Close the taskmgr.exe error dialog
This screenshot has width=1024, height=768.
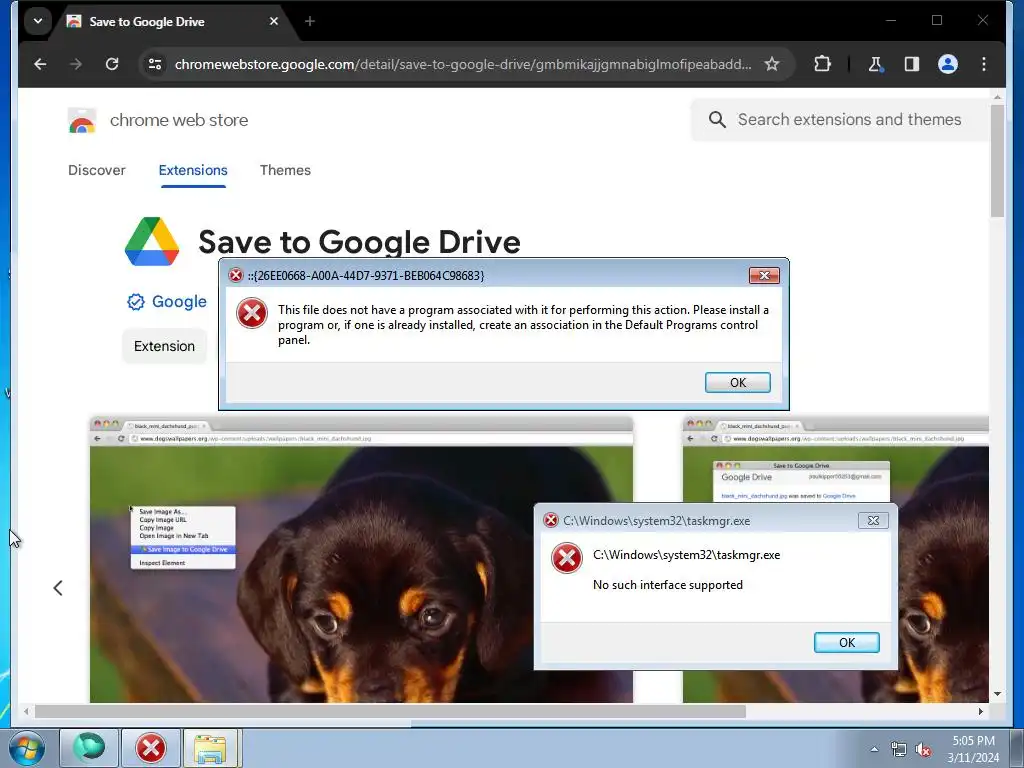[x=873, y=520]
